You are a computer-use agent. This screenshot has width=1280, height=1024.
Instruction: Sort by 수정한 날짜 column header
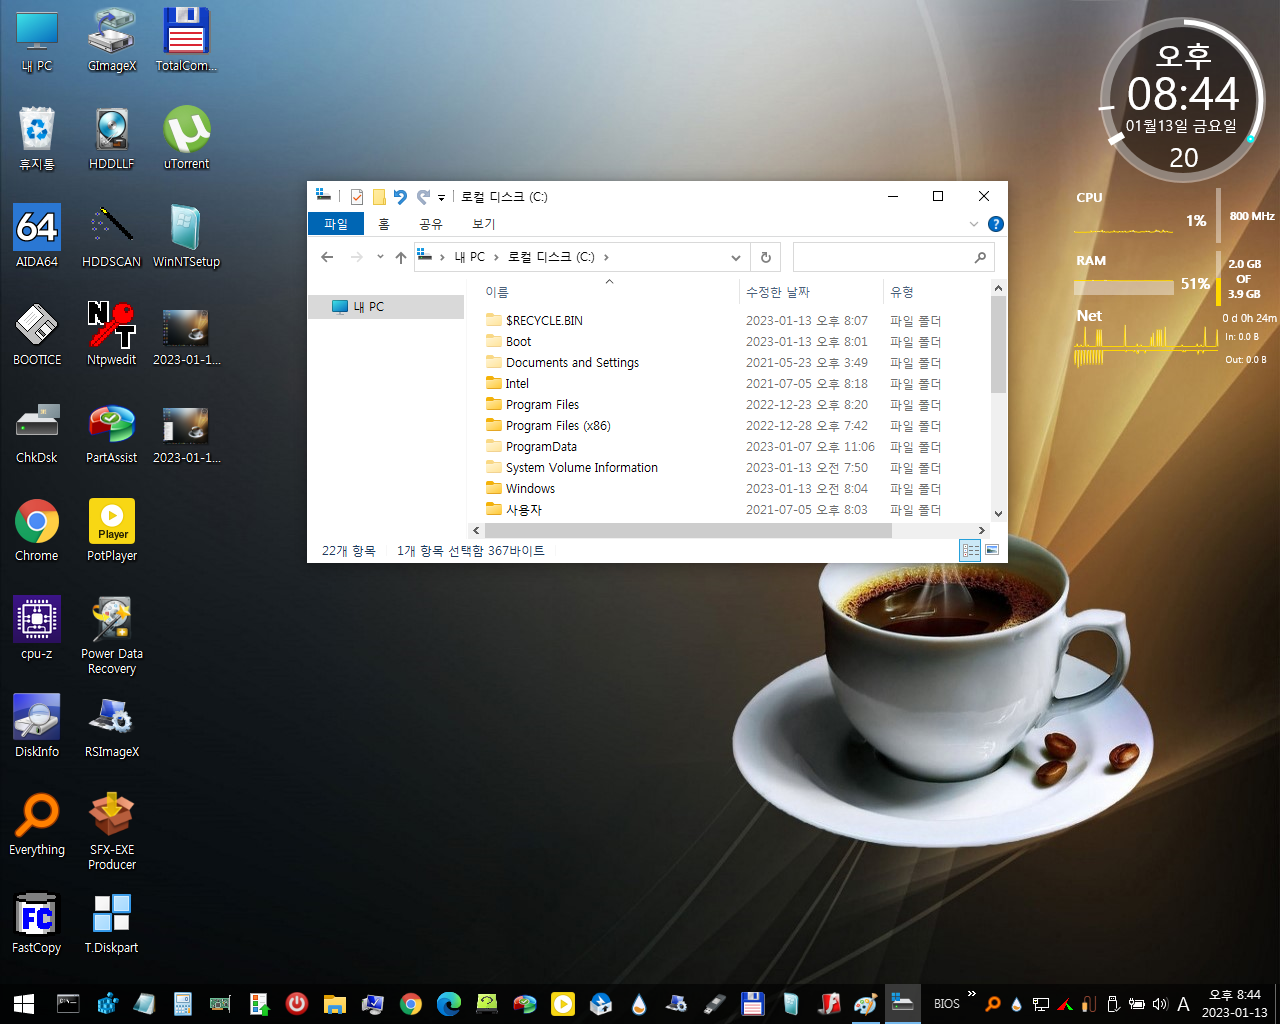[811, 292]
